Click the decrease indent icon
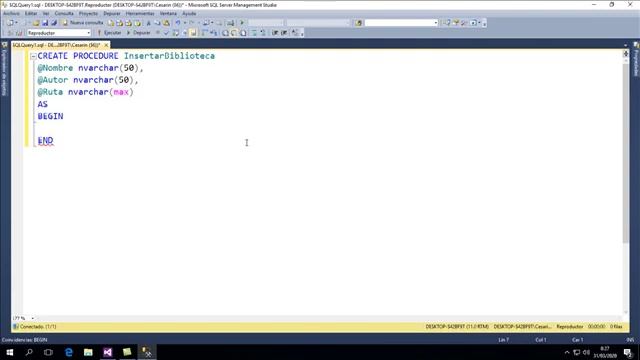Screen dimensions: 640x360 click(x=275, y=33)
